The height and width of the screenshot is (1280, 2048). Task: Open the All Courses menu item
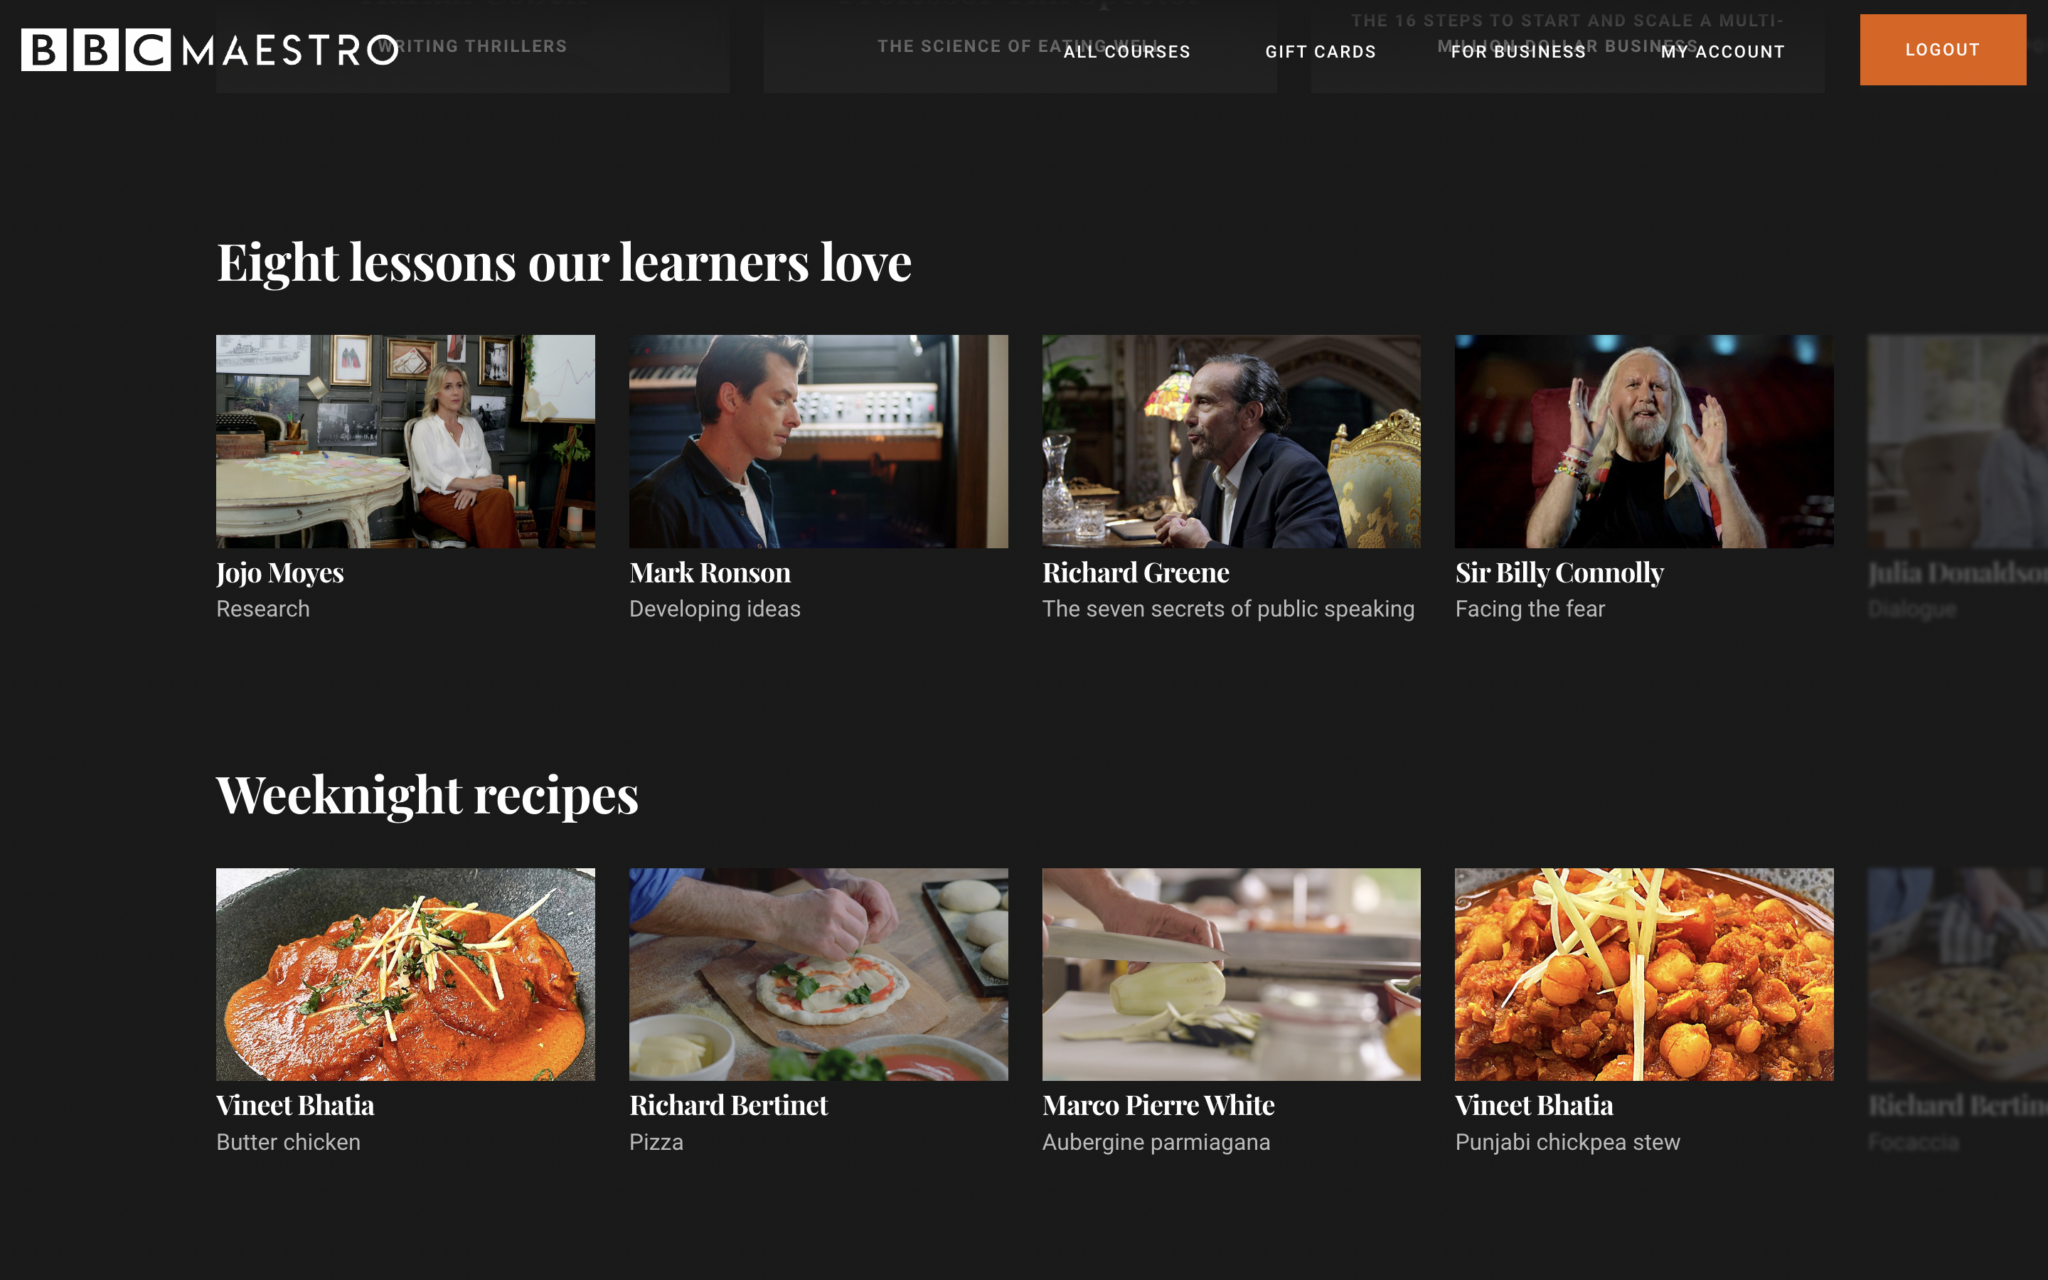pyautogui.click(x=1127, y=52)
